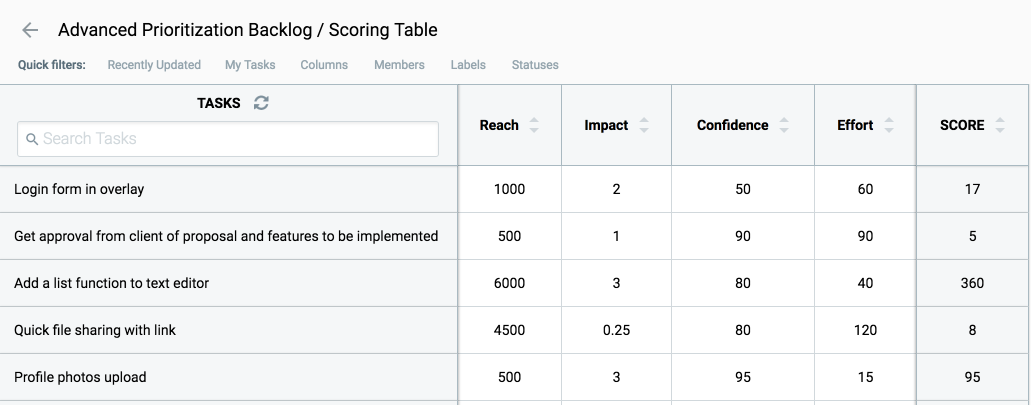This screenshot has width=1031, height=405.
Task: Click the Effort column sort arrows
Action: click(x=889, y=125)
